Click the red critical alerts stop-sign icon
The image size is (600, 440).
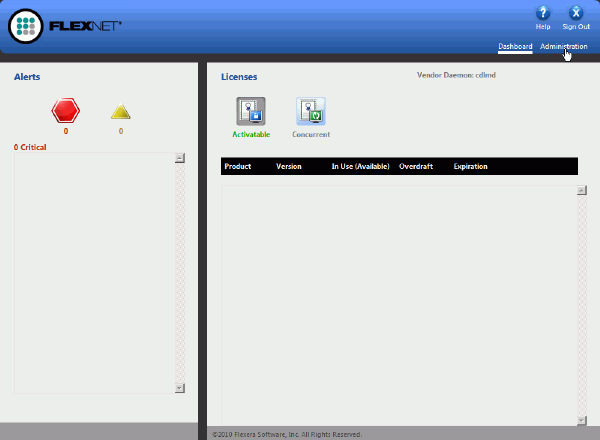tap(66, 111)
